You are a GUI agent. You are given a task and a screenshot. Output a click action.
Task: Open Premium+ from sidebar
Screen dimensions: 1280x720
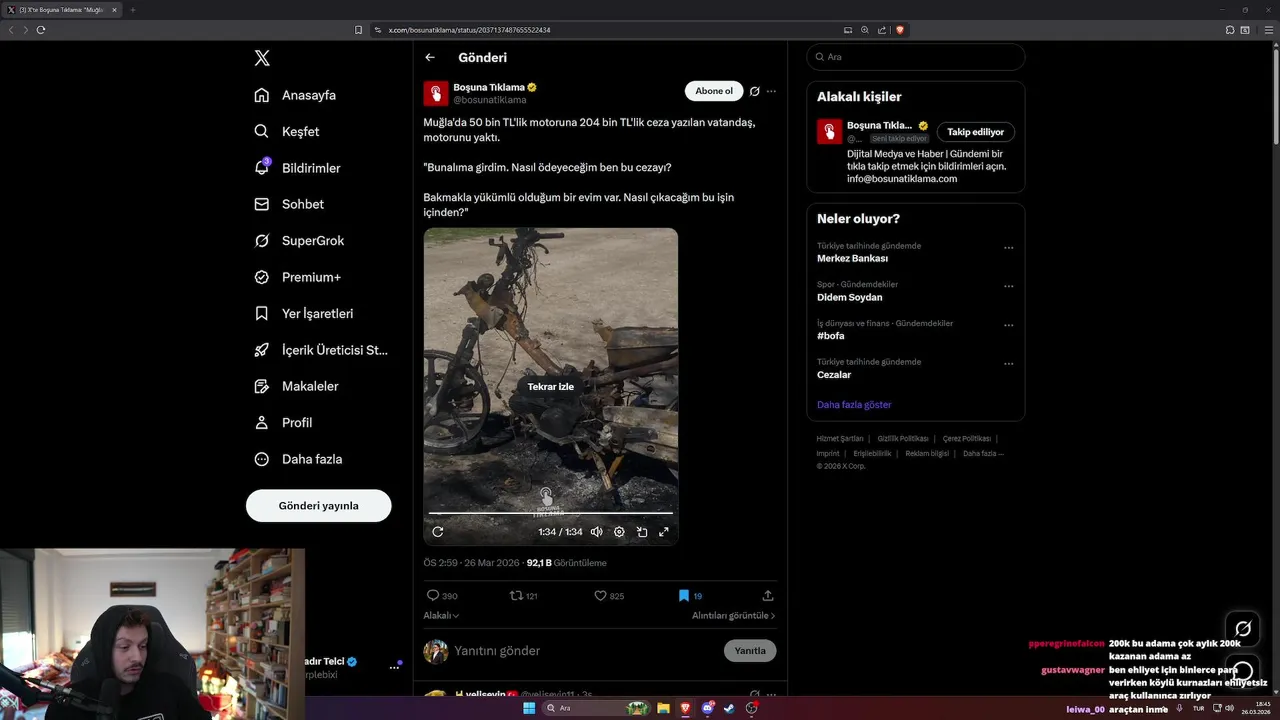pyautogui.click(x=297, y=277)
